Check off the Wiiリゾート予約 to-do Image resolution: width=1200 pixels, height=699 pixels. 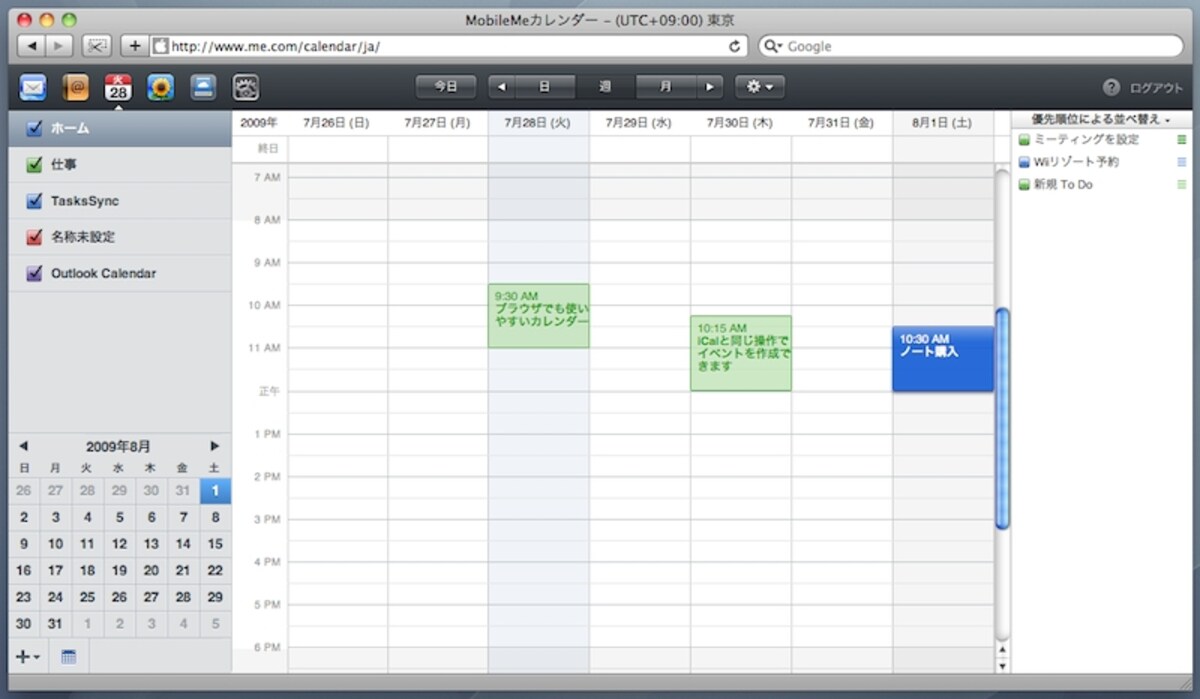(1024, 162)
